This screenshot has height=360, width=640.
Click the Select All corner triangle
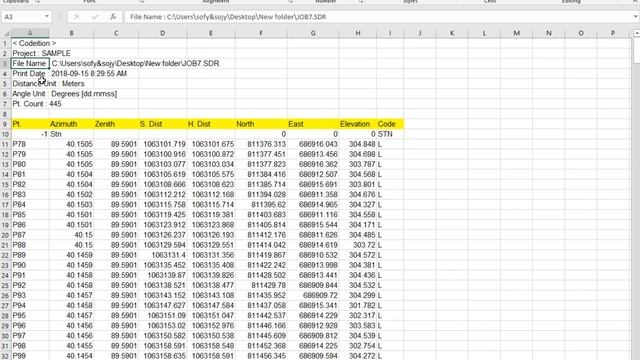[6, 33]
